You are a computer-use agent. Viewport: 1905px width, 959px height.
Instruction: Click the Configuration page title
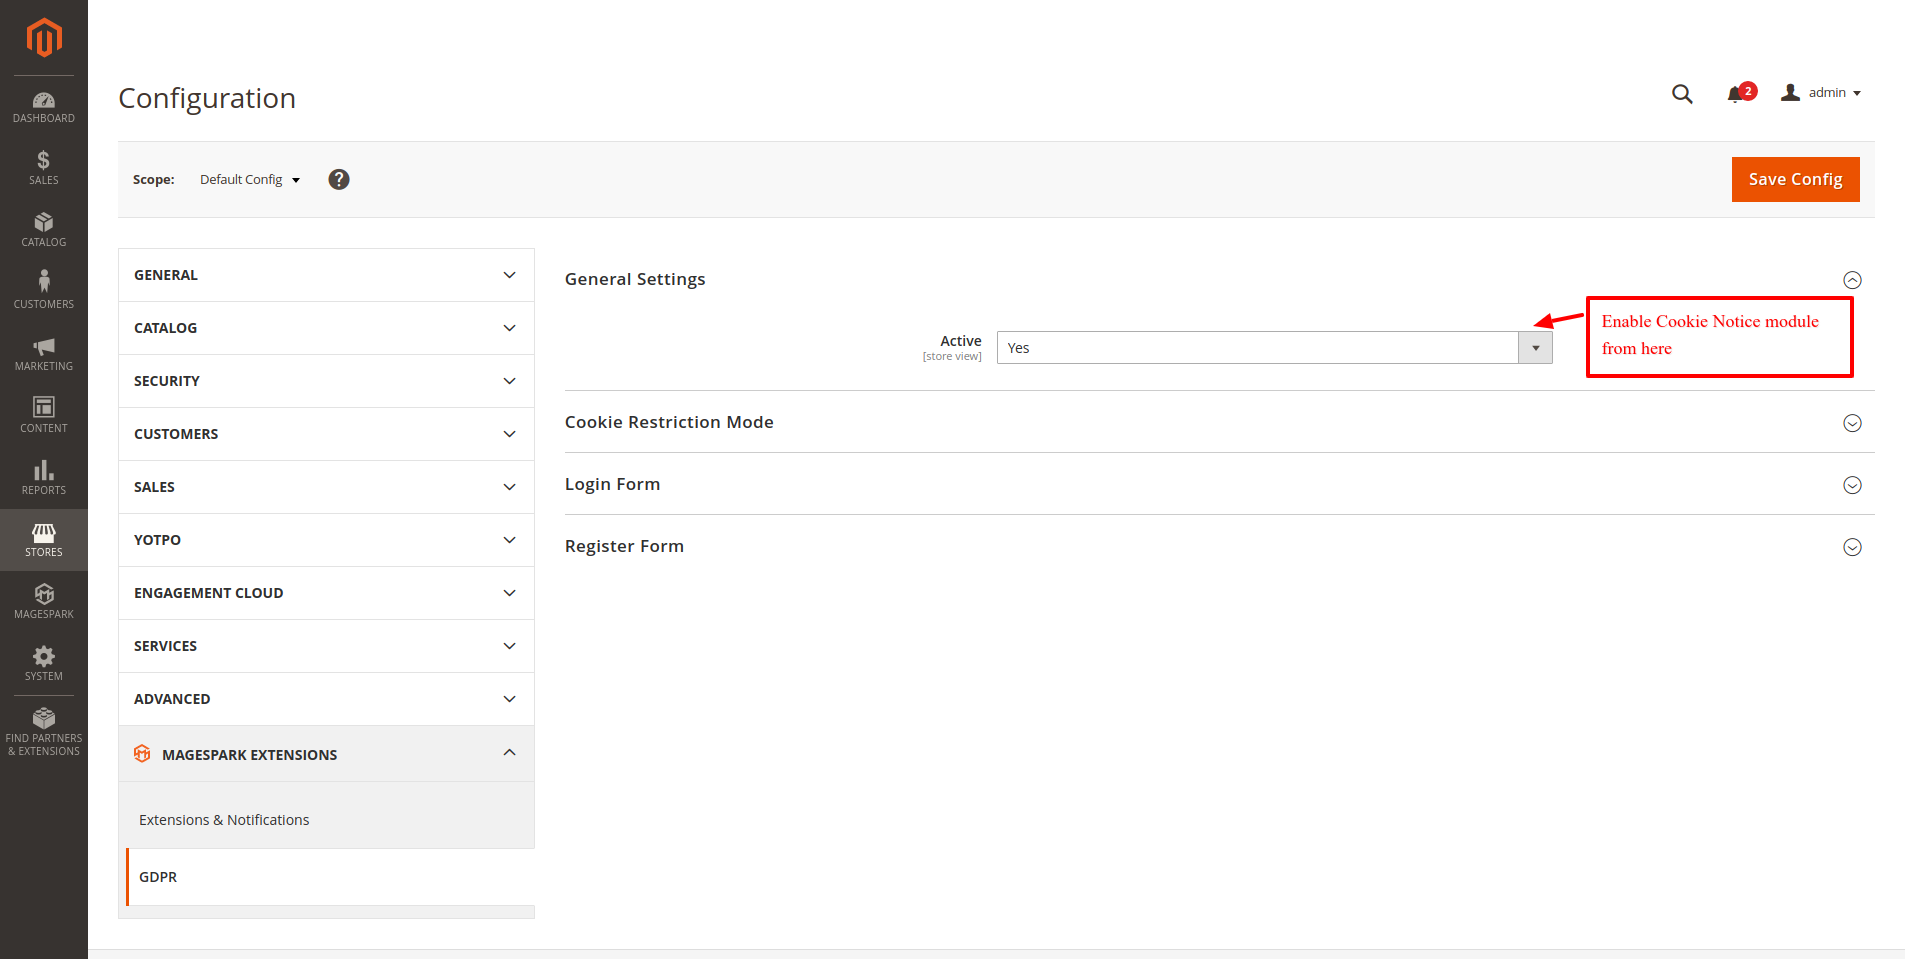point(207,98)
